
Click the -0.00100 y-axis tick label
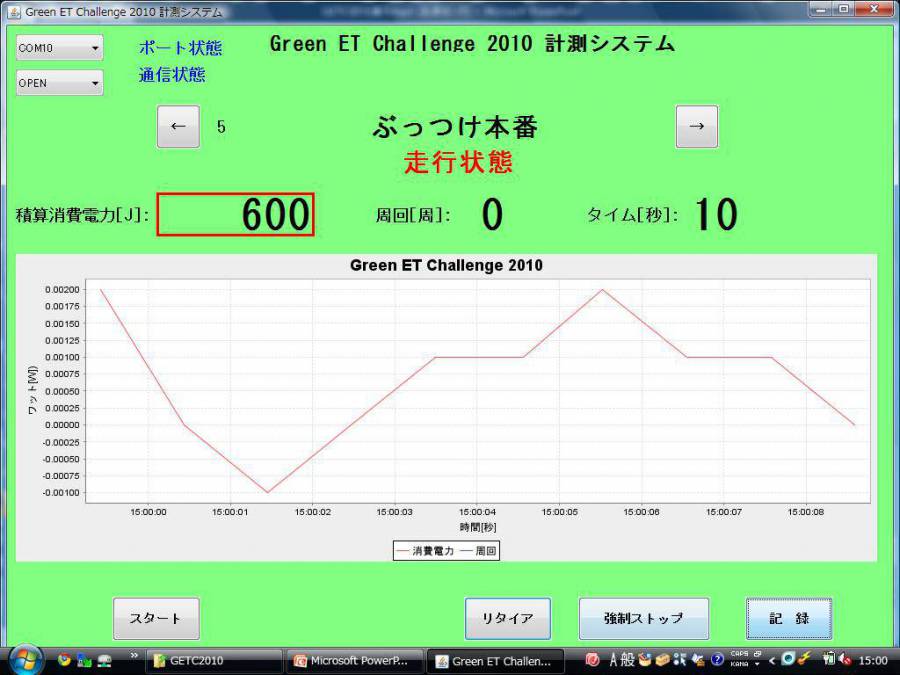click(x=61, y=493)
